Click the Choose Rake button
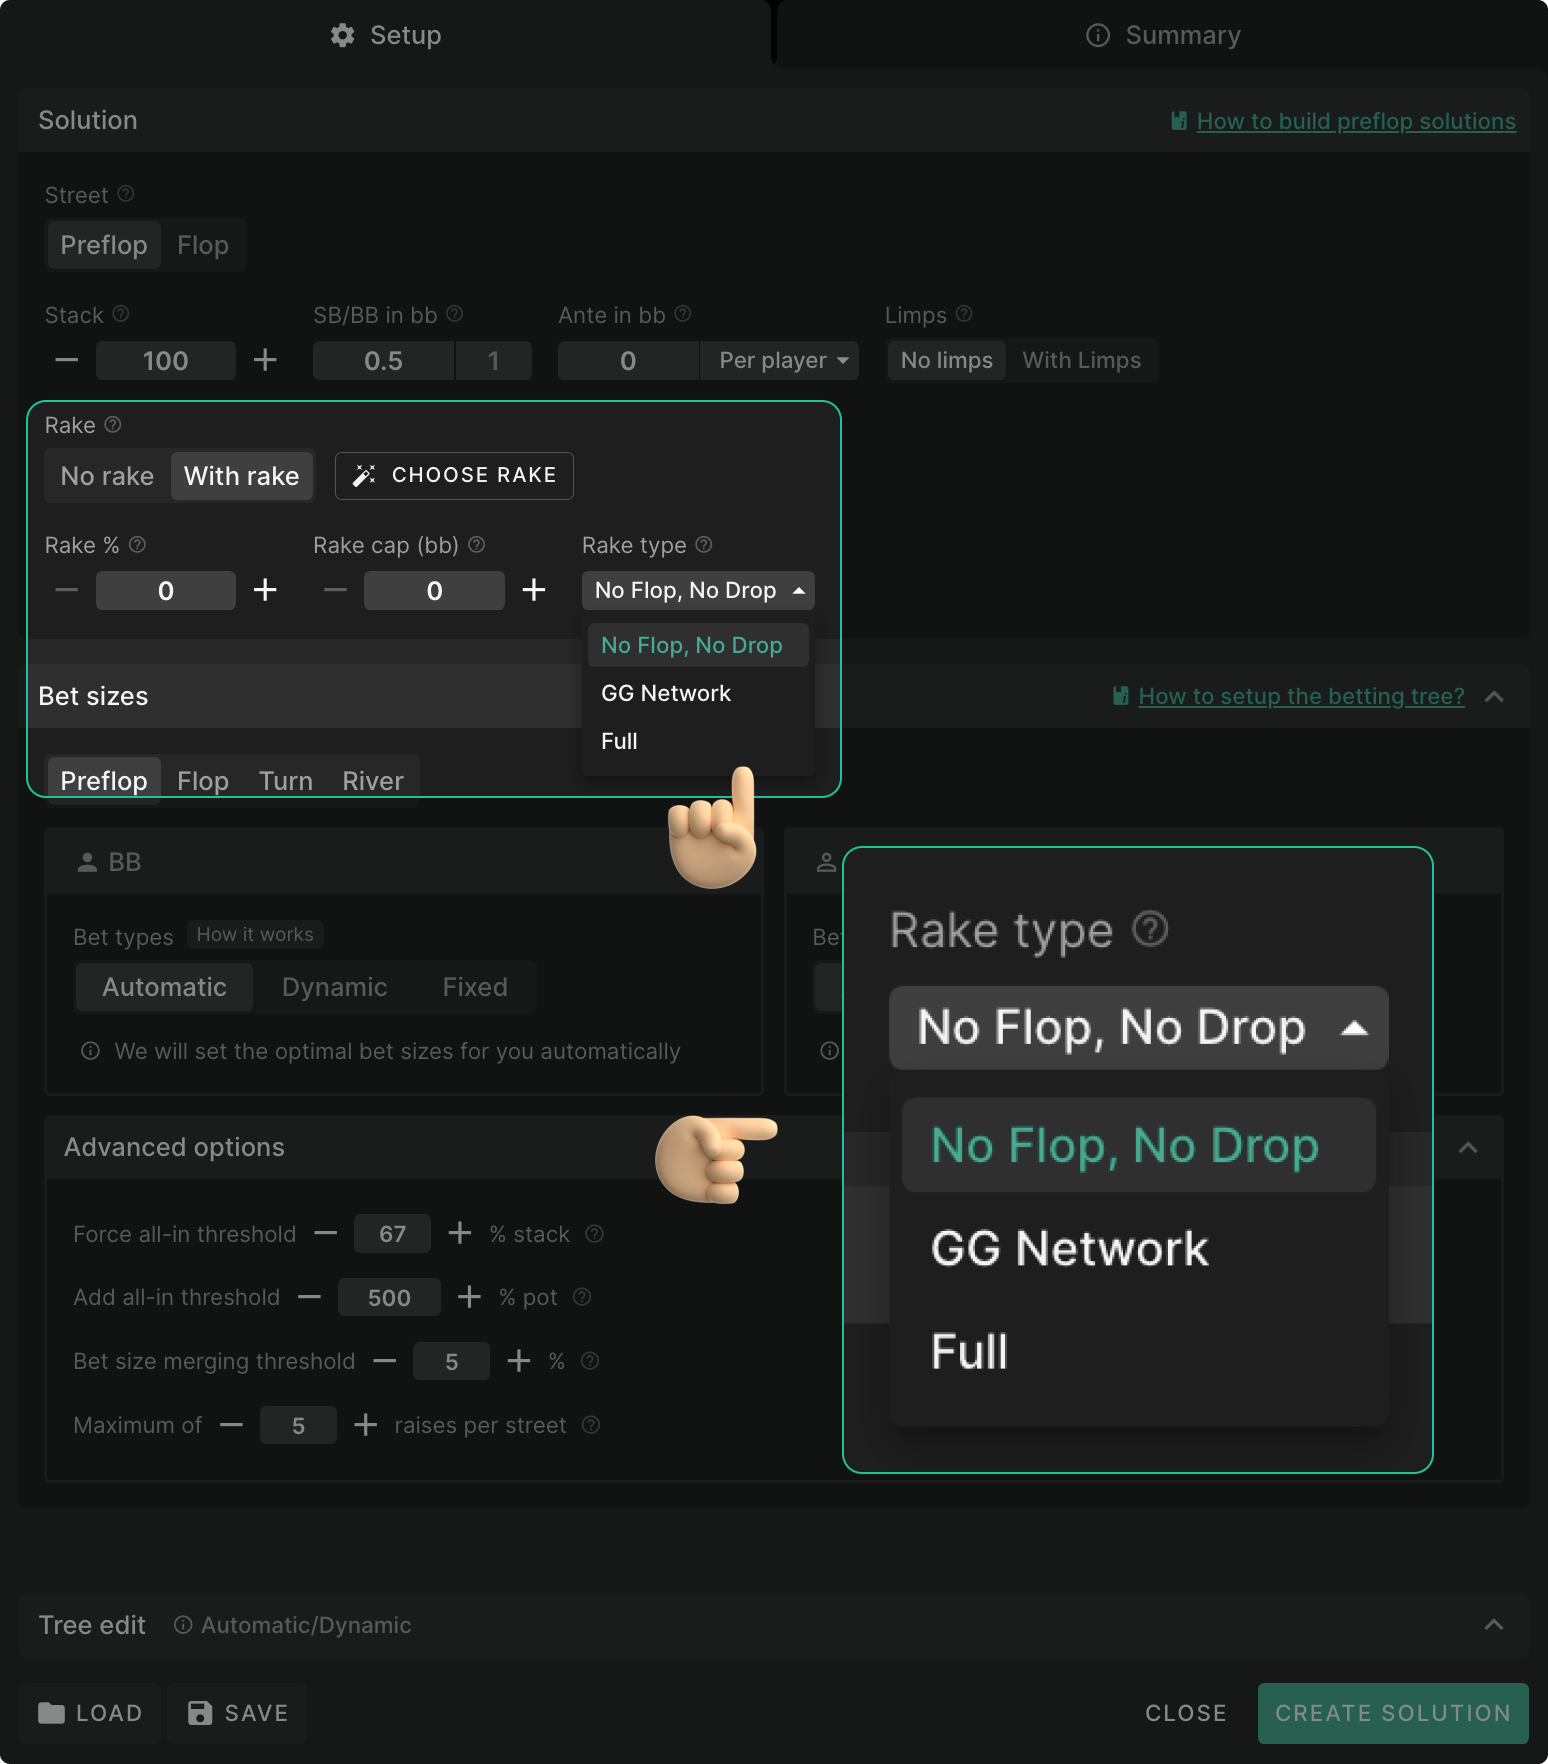 click(x=454, y=475)
